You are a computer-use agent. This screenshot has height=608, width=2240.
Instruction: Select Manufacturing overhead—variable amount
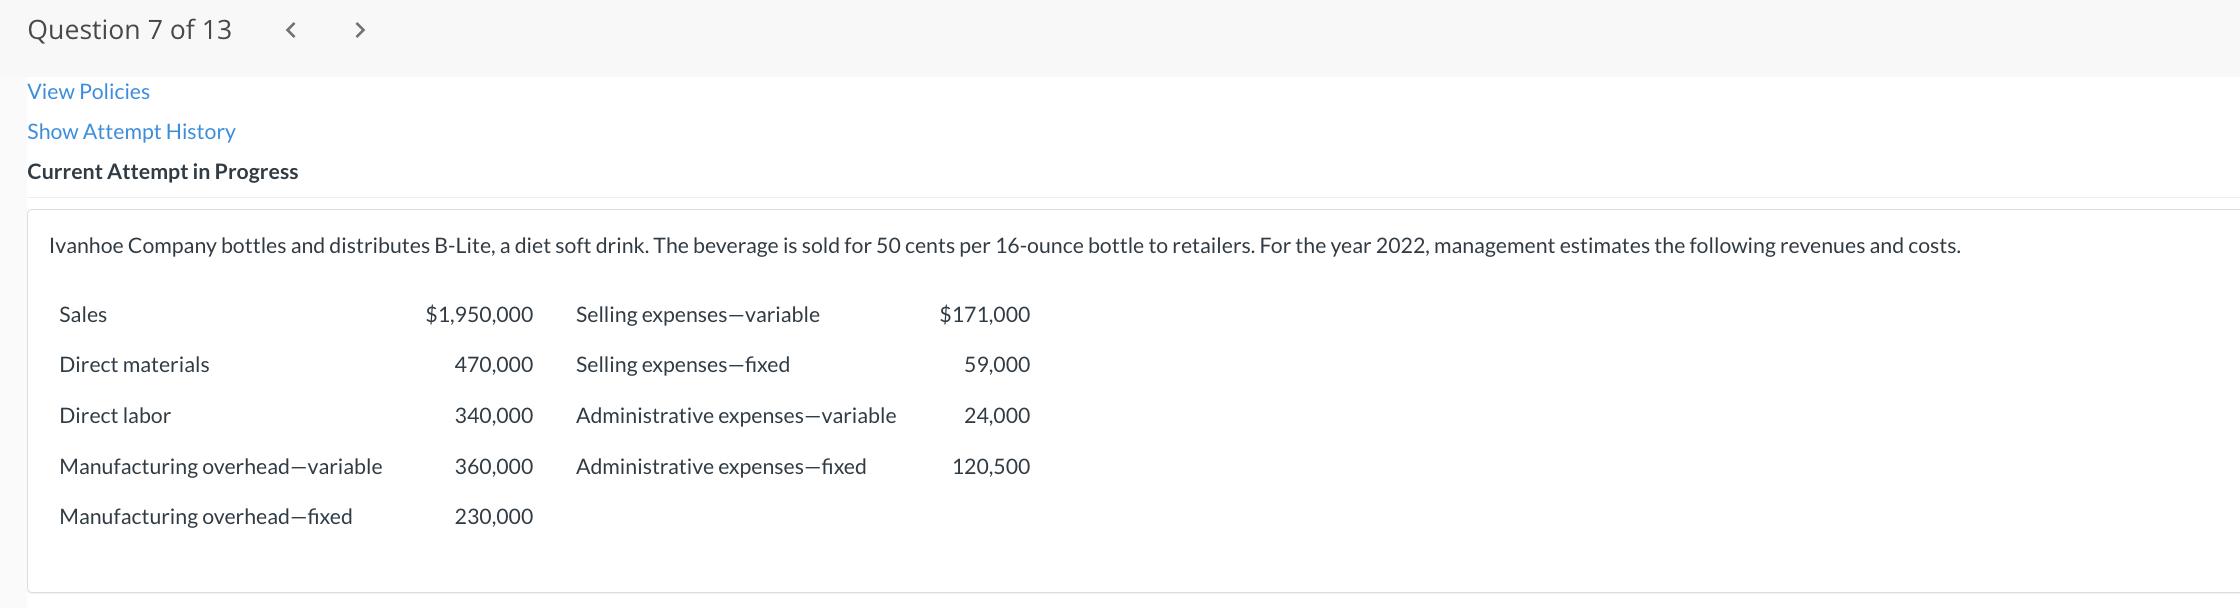[x=494, y=466]
